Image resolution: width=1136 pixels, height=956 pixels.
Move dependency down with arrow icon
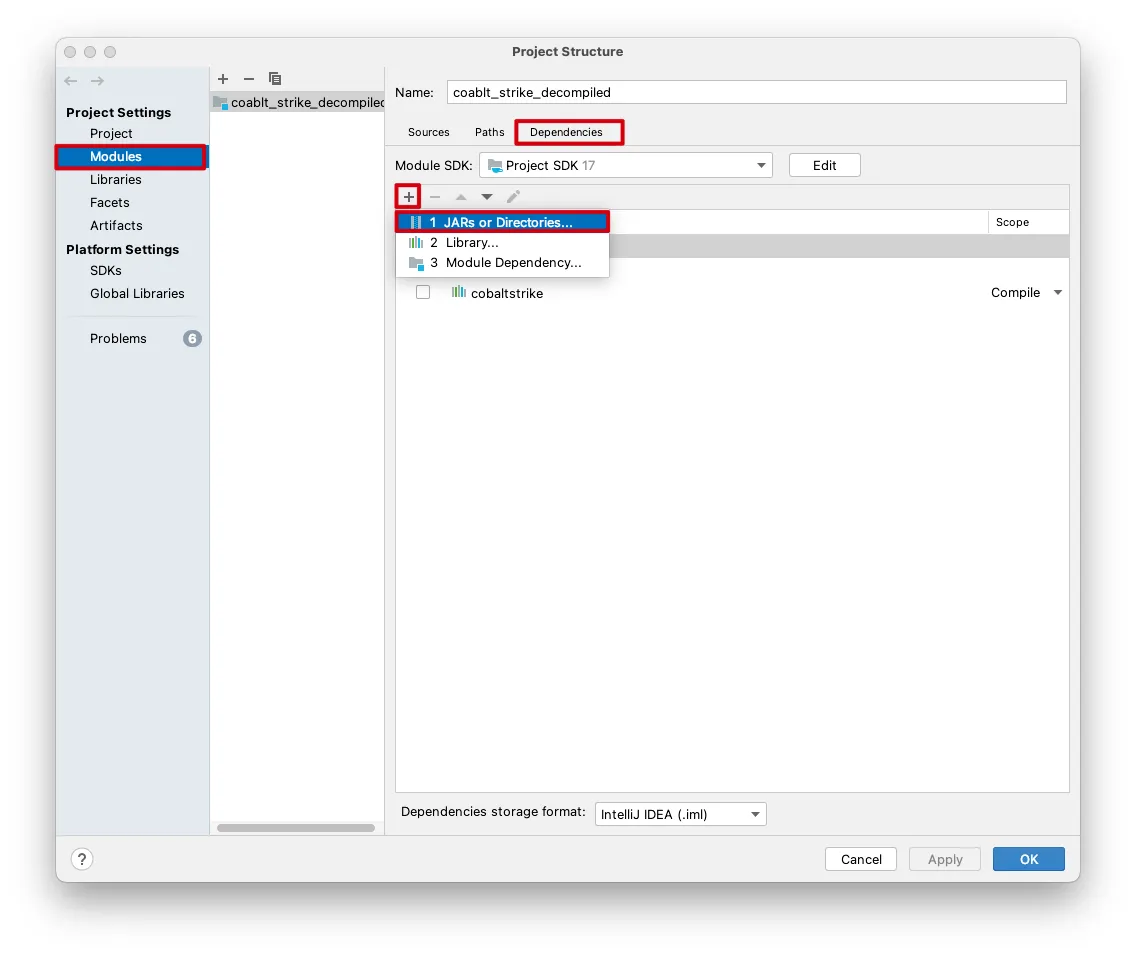click(487, 197)
